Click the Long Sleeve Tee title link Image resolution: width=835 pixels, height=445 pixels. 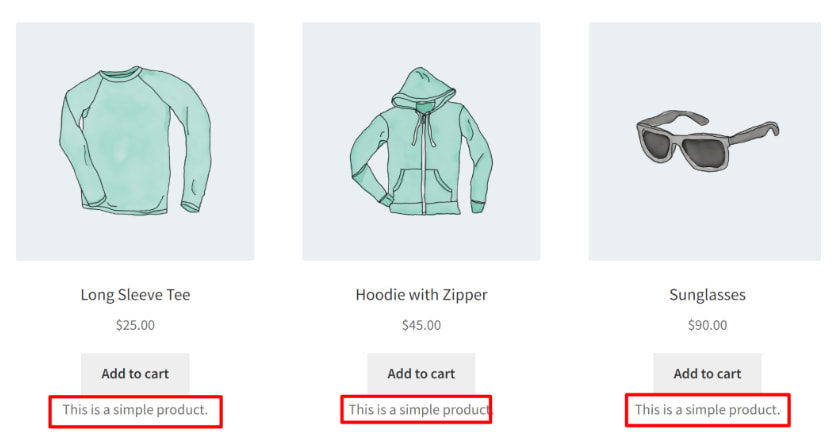click(x=135, y=294)
